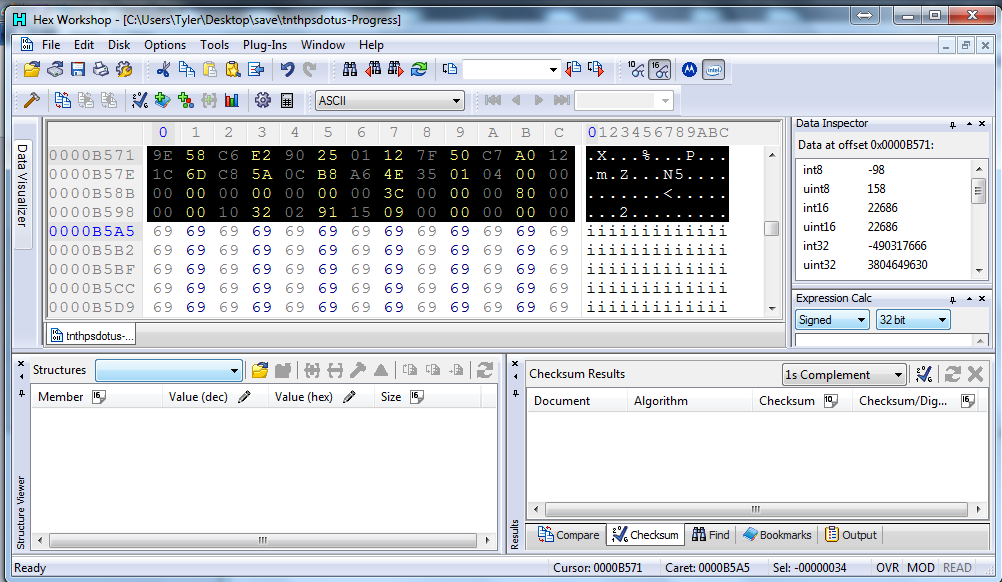Open structure library folder icon
Image resolution: width=1002 pixels, height=582 pixels.
click(x=260, y=370)
